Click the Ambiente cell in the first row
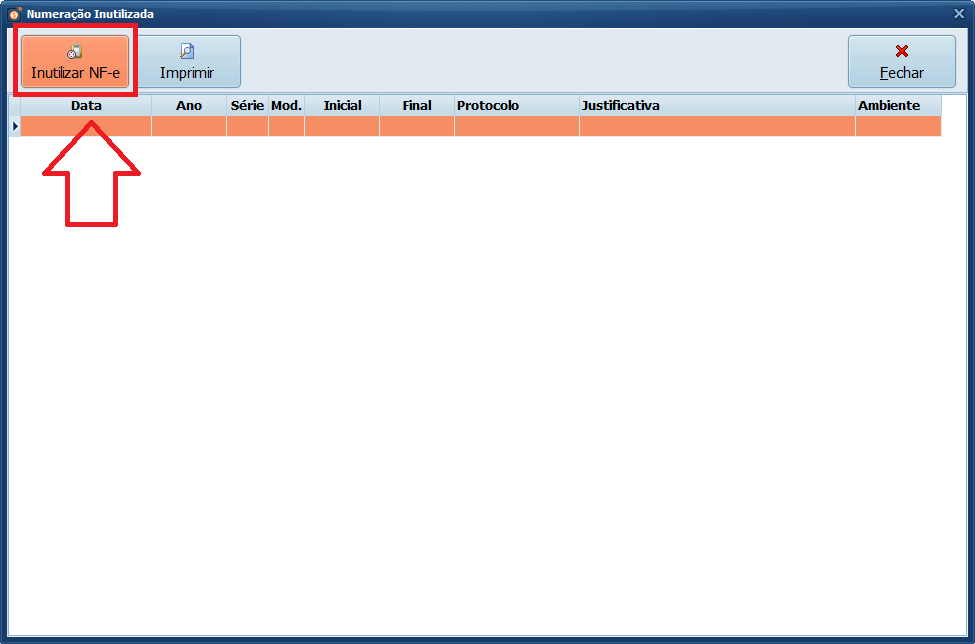This screenshot has height=644, width=975. pos(897,126)
